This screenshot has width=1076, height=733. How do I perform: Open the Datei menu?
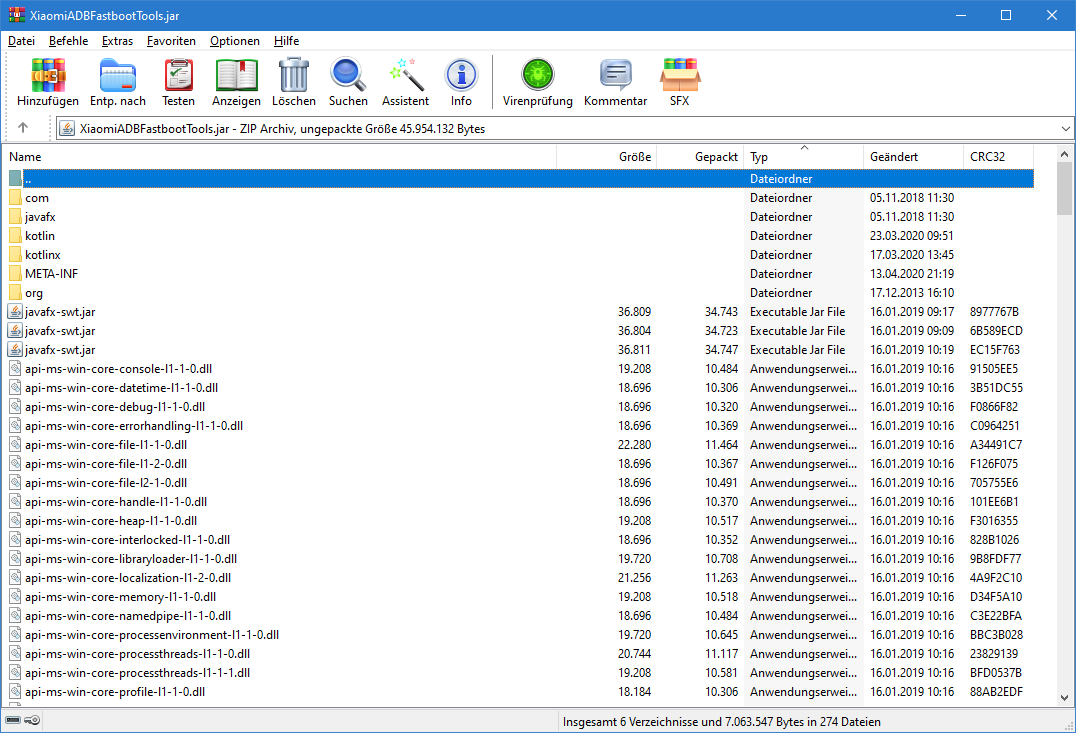point(21,41)
